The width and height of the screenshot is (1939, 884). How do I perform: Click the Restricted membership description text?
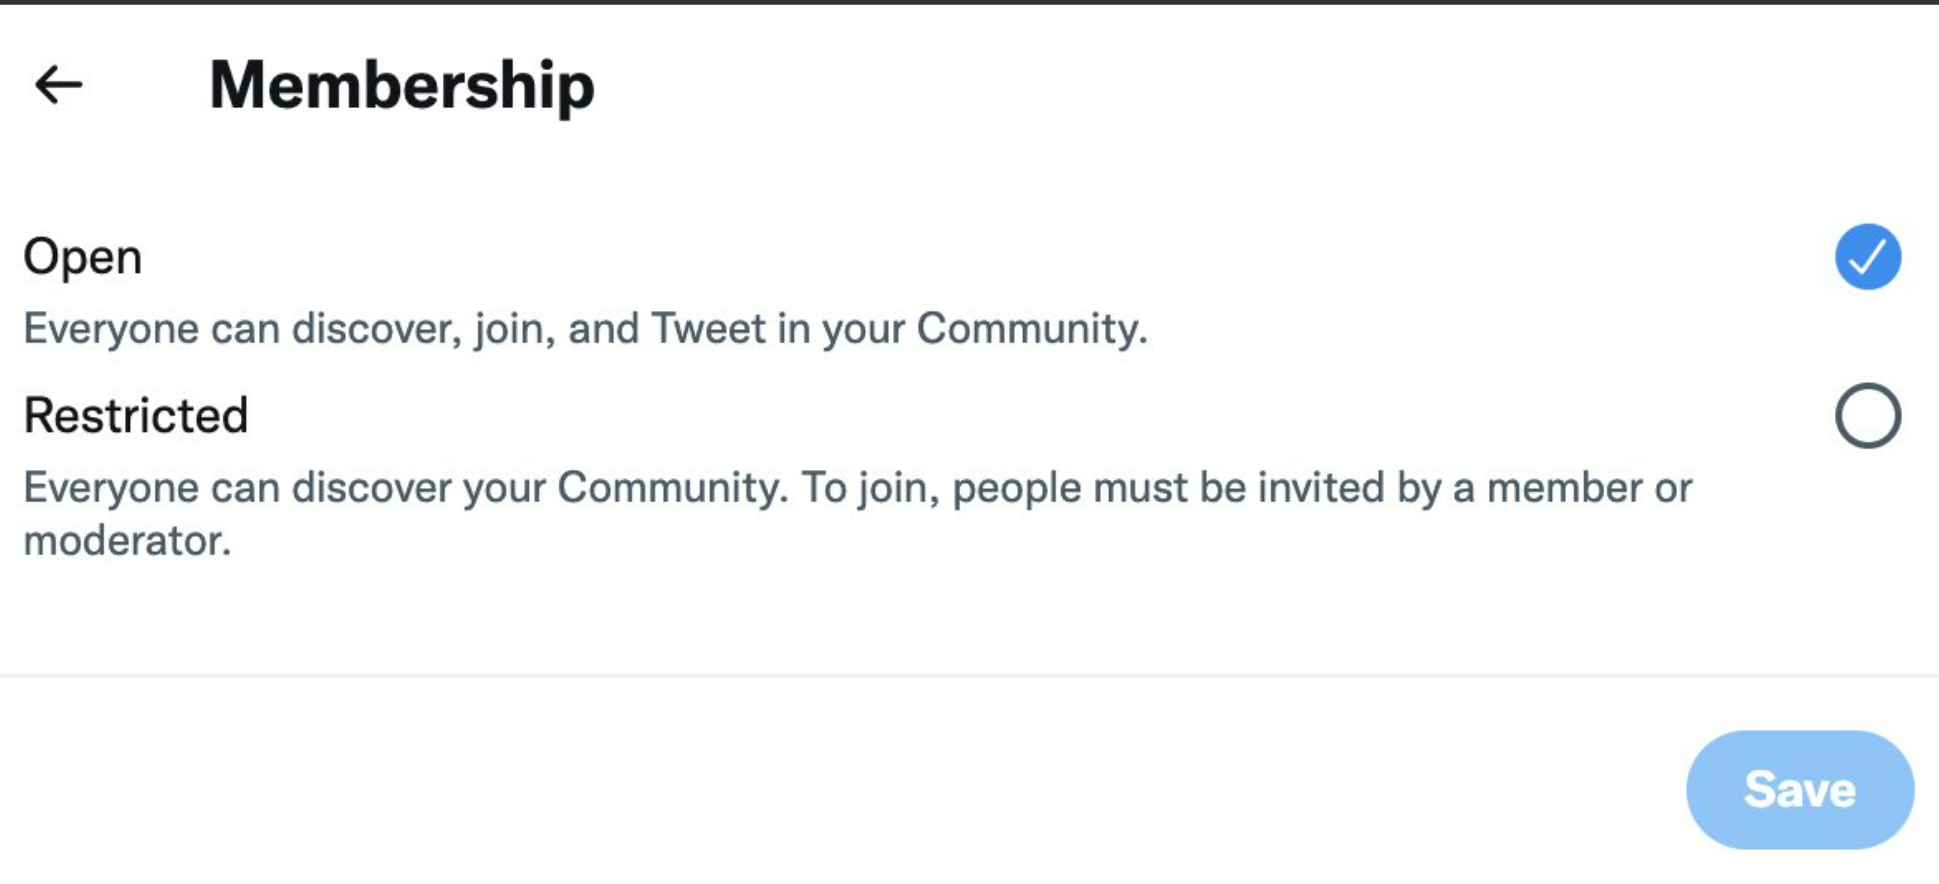point(857,489)
